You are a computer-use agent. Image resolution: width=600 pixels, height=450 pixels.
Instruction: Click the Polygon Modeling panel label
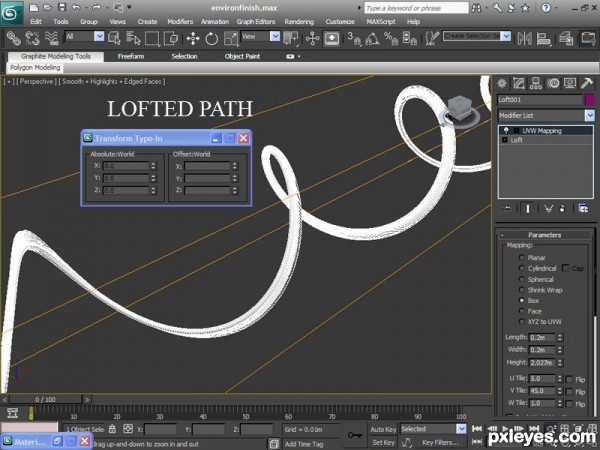click(x=35, y=67)
